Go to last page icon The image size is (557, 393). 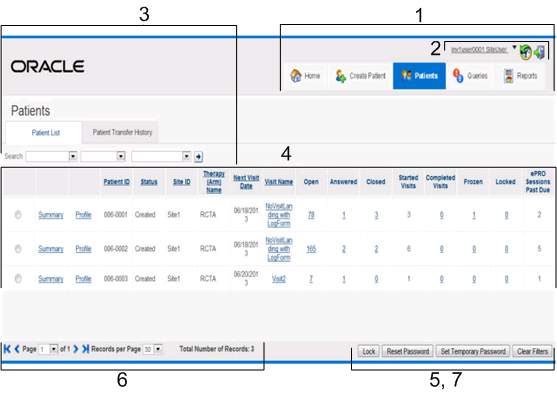pos(86,349)
